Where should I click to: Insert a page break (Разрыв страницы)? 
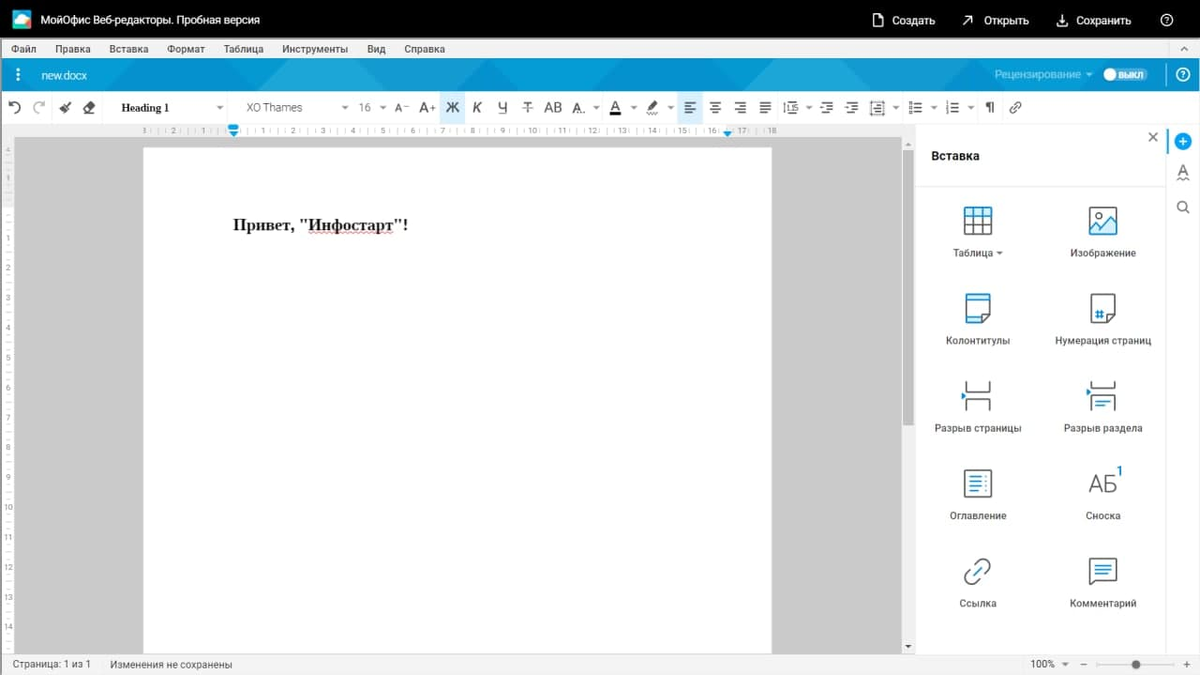point(977,407)
